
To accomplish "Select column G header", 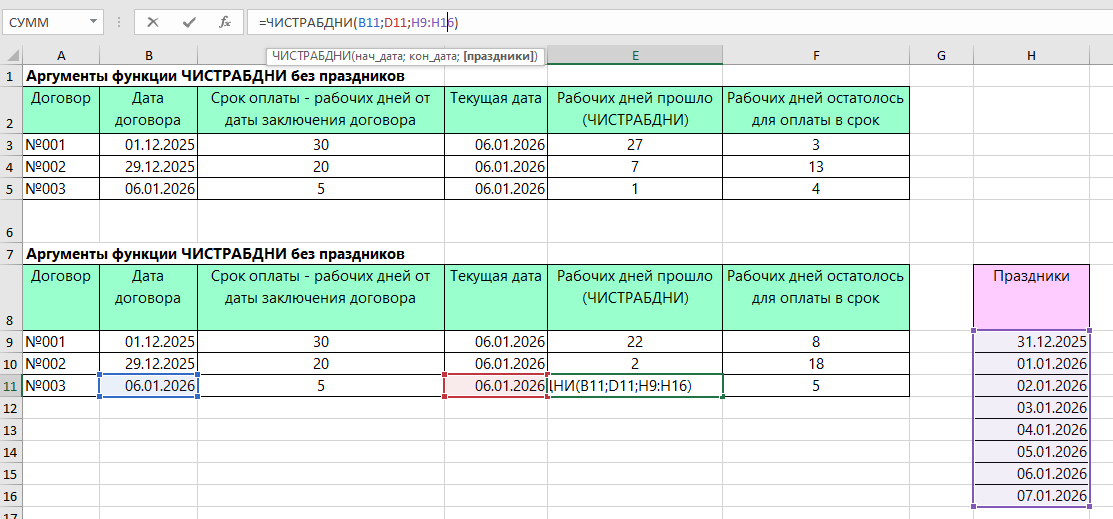I will click(941, 56).
